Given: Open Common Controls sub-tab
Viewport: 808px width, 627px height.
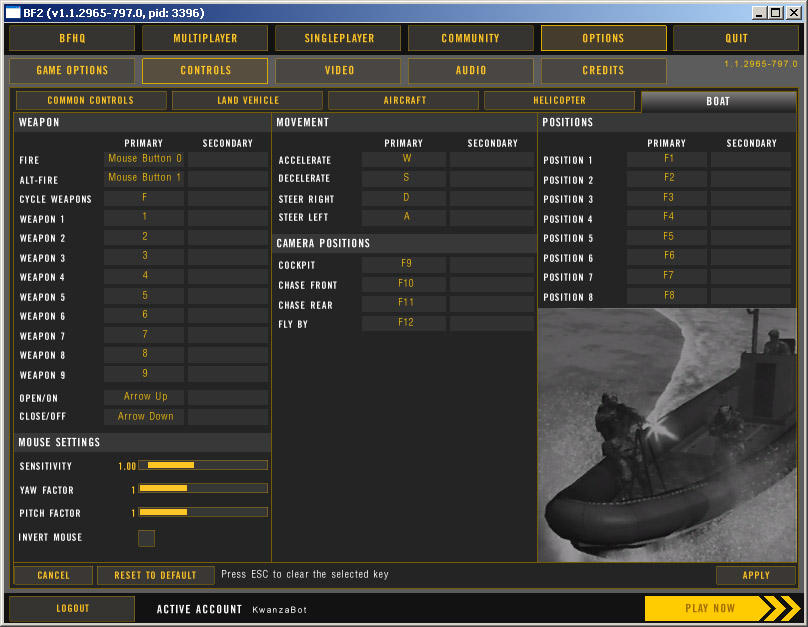Looking at the screenshot, I should pyautogui.click(x=91, y=100).
